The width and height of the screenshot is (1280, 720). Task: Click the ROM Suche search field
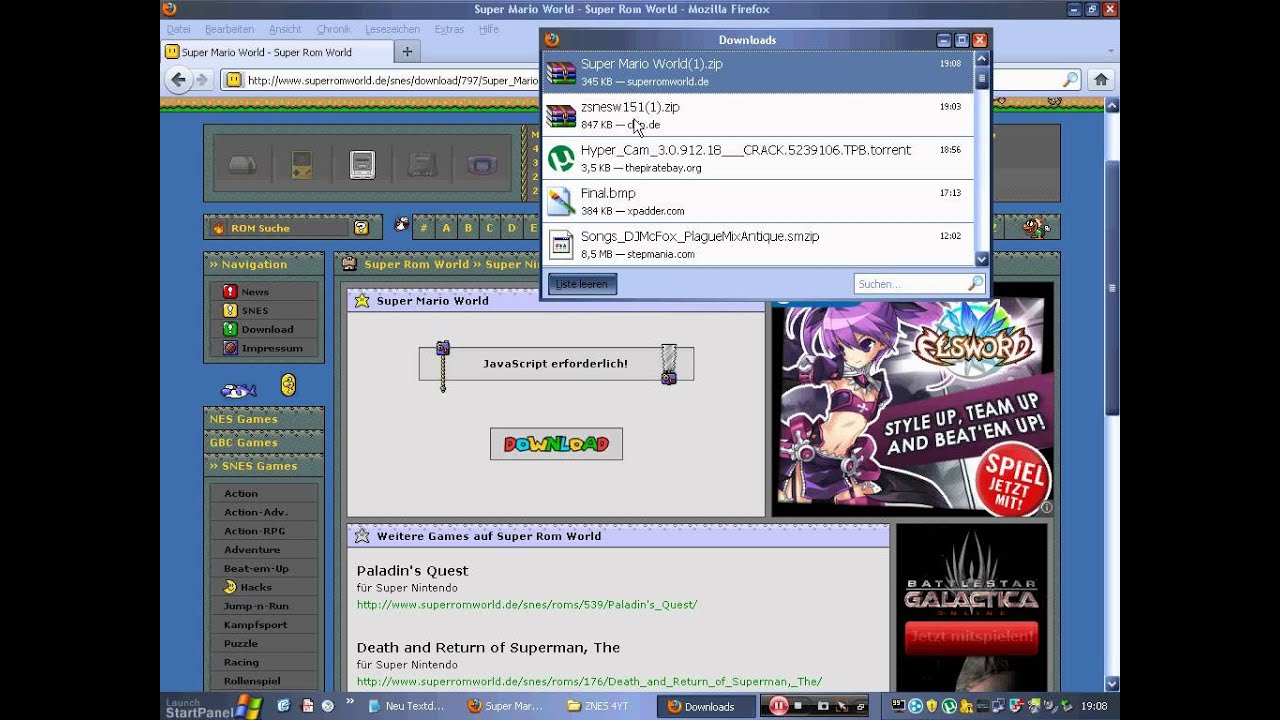288,228
